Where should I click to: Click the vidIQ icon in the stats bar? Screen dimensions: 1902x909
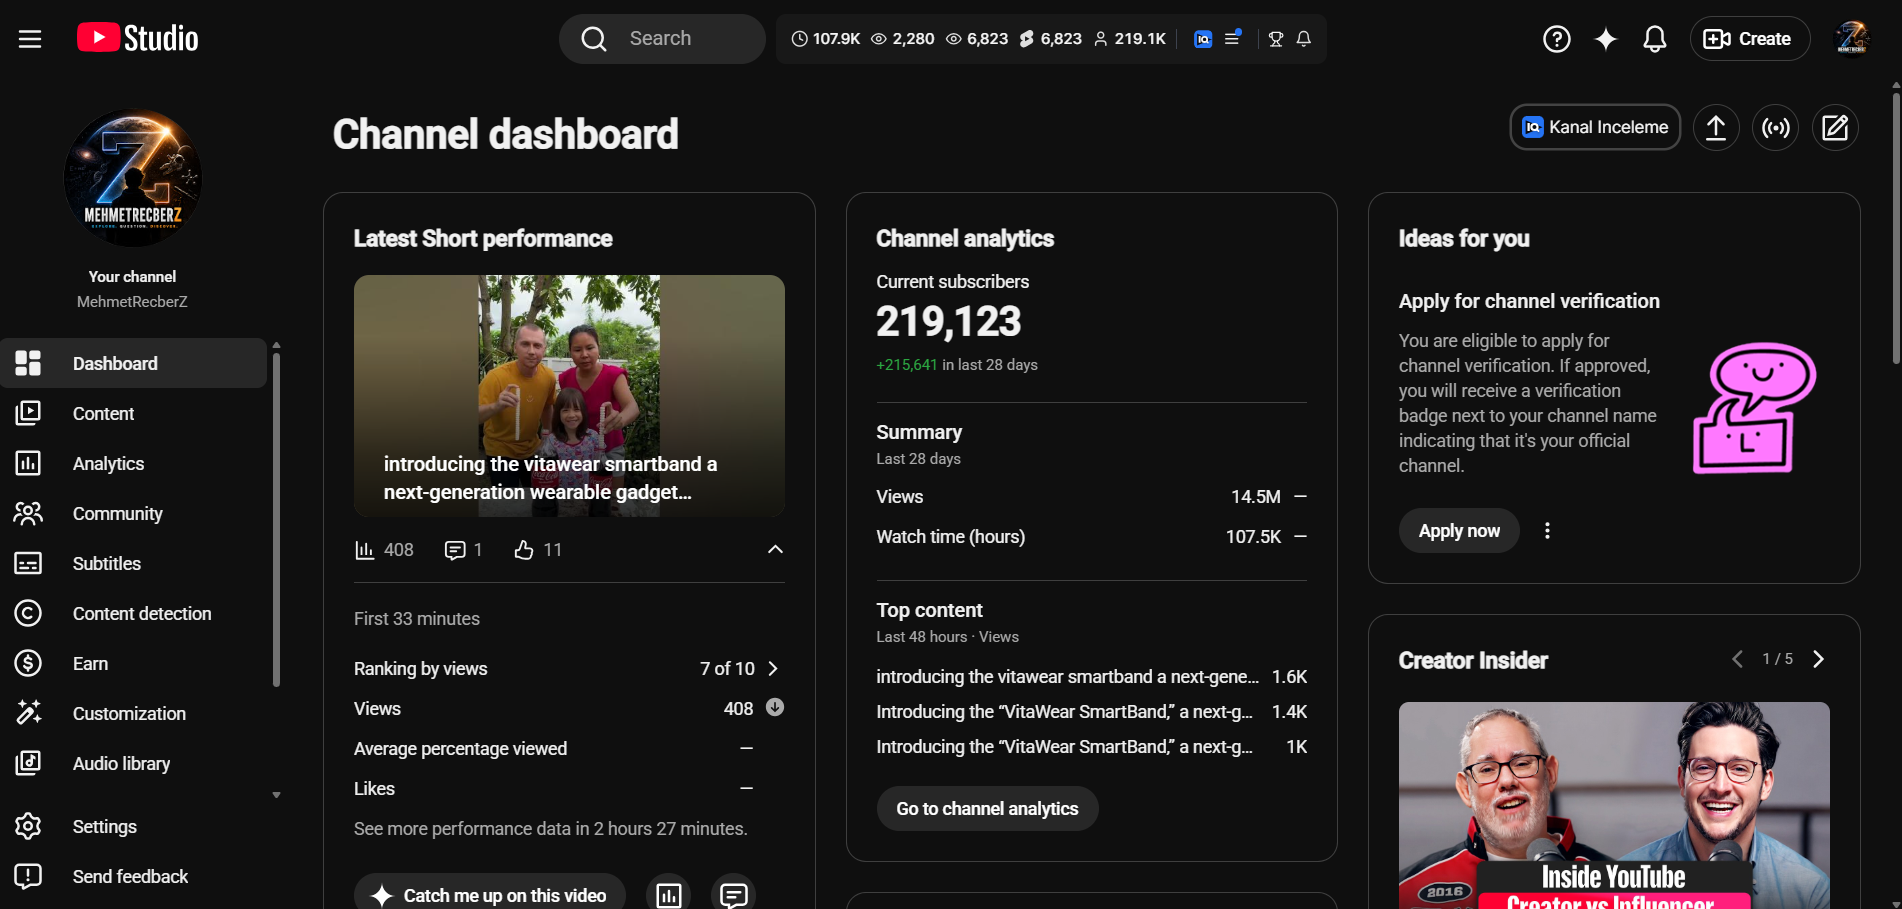1203,39
